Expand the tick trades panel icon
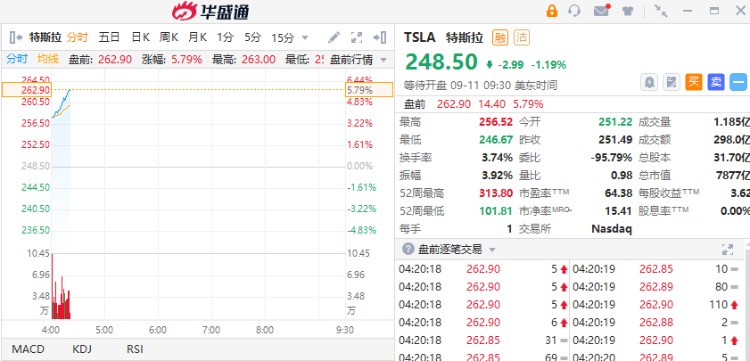 tap(727, 249)
